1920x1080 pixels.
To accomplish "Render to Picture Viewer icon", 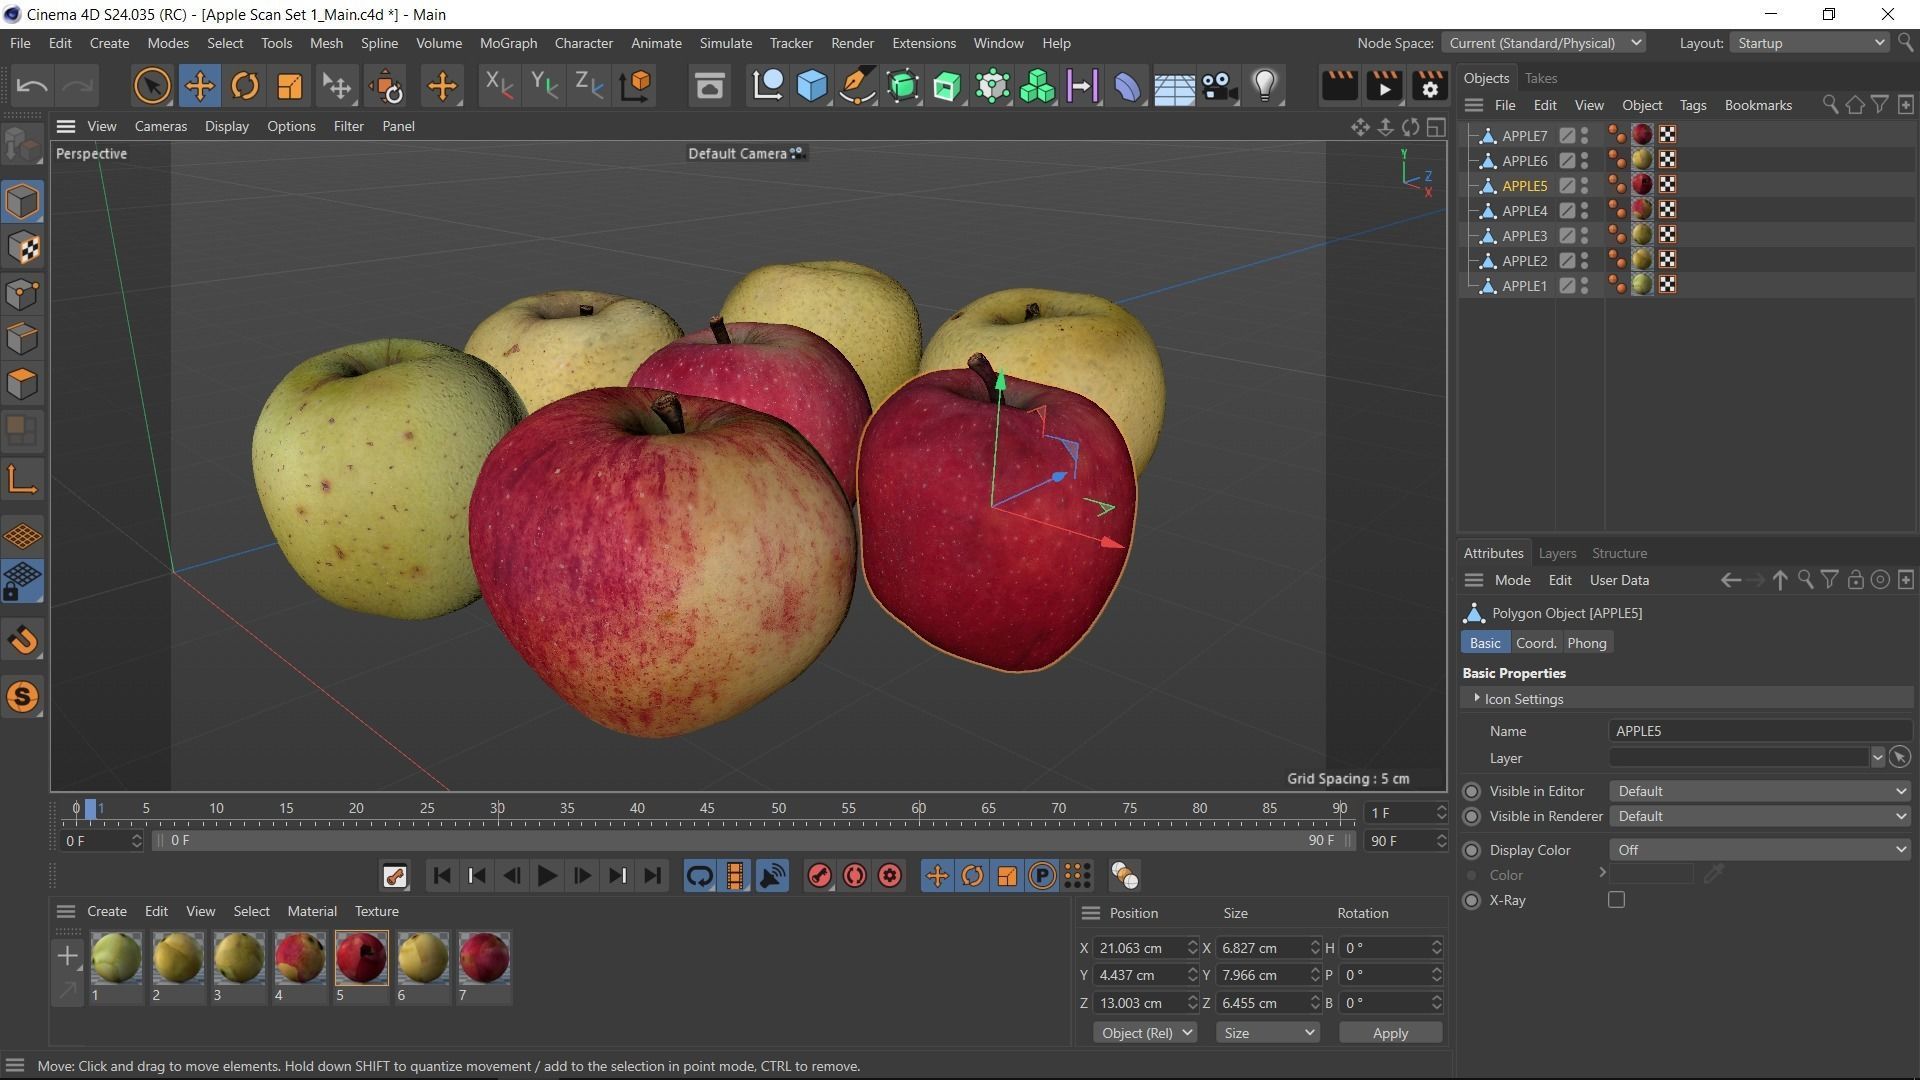I will 1384,86.
